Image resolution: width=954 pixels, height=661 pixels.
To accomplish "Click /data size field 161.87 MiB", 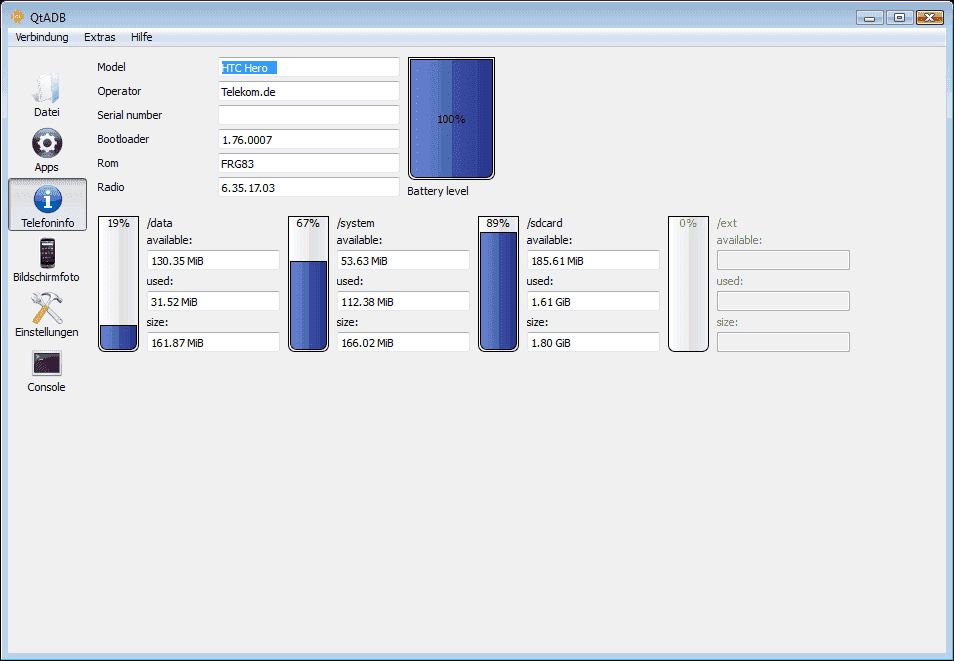I will [214, 342].
